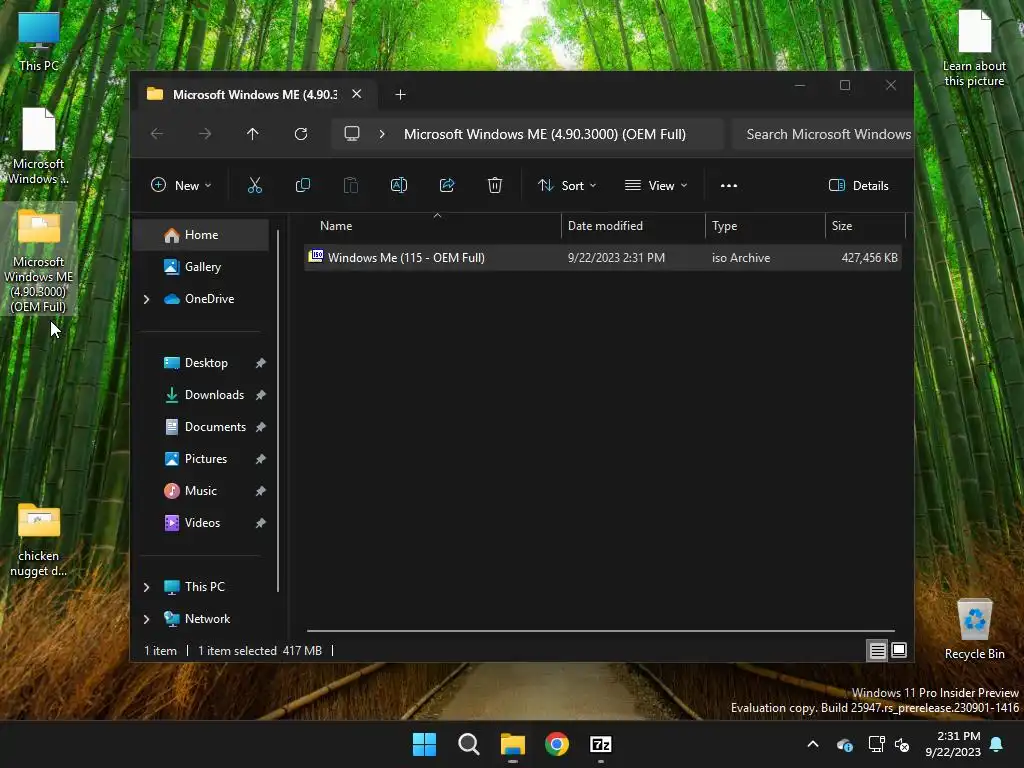Open pinned Desktop folder
Image resolution: width=1024 pixels, height=768 pixels.
point(205,363)
